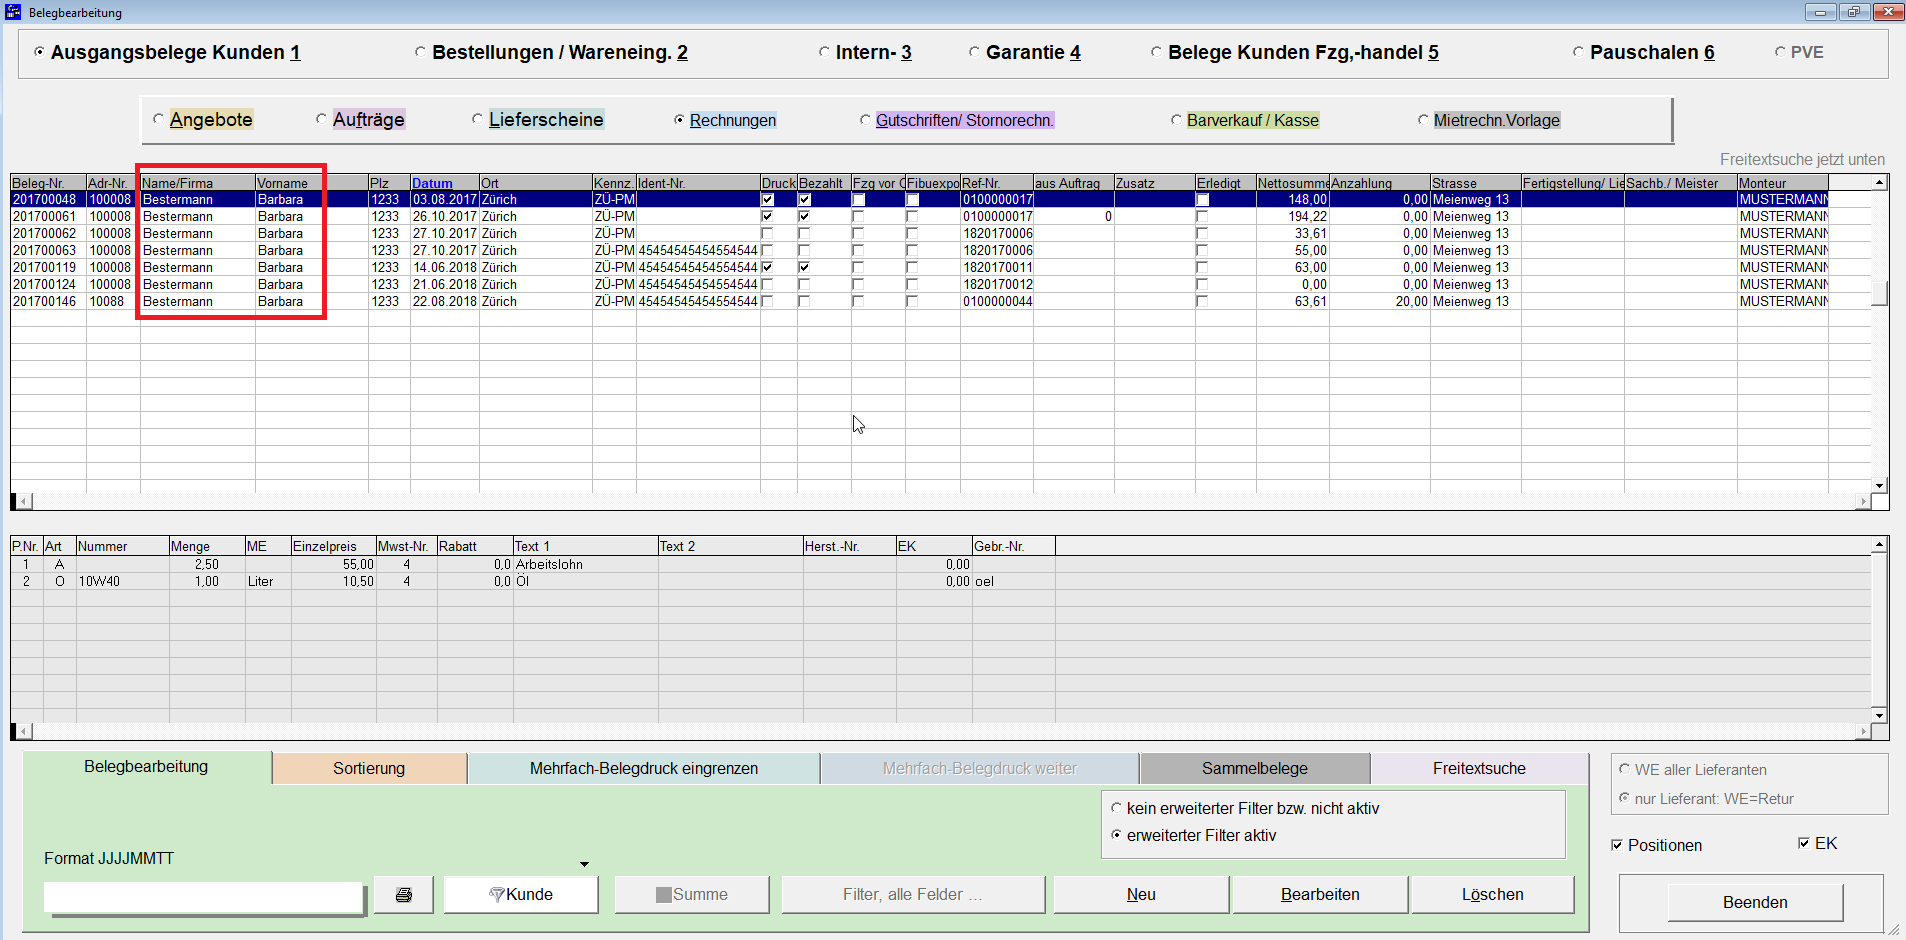The image size is (1906, 940).
Task: Click the right scroll arrow below the invoice table
Action: pos(1863,501)
